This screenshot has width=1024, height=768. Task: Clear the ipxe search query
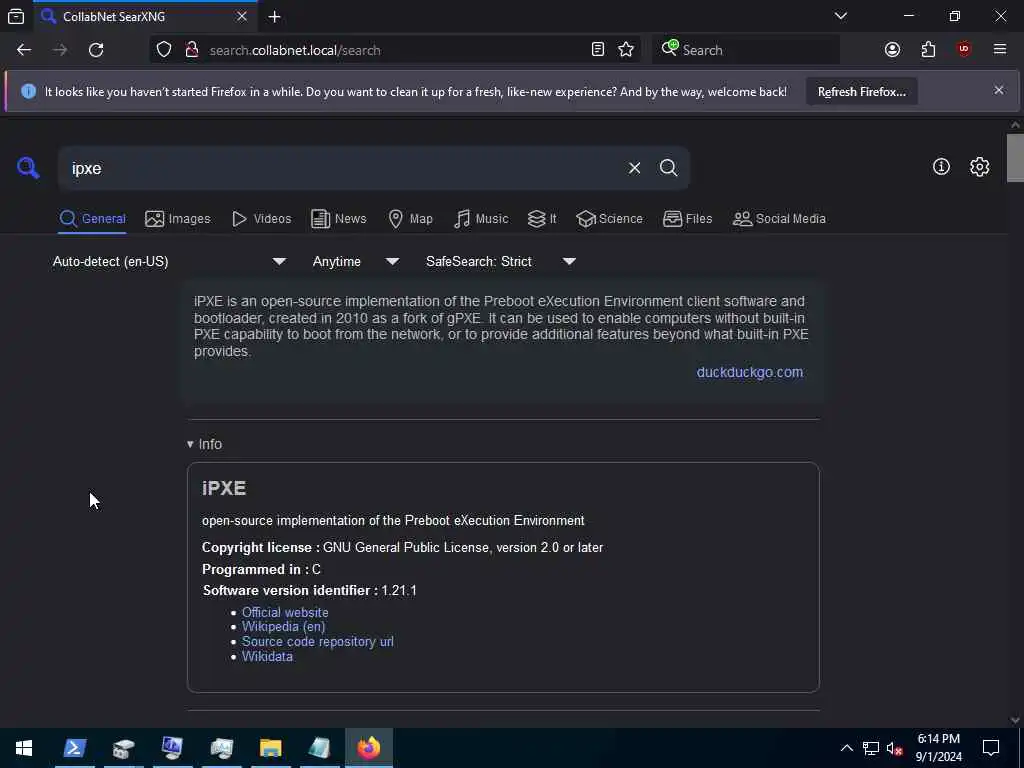[634, 168]
